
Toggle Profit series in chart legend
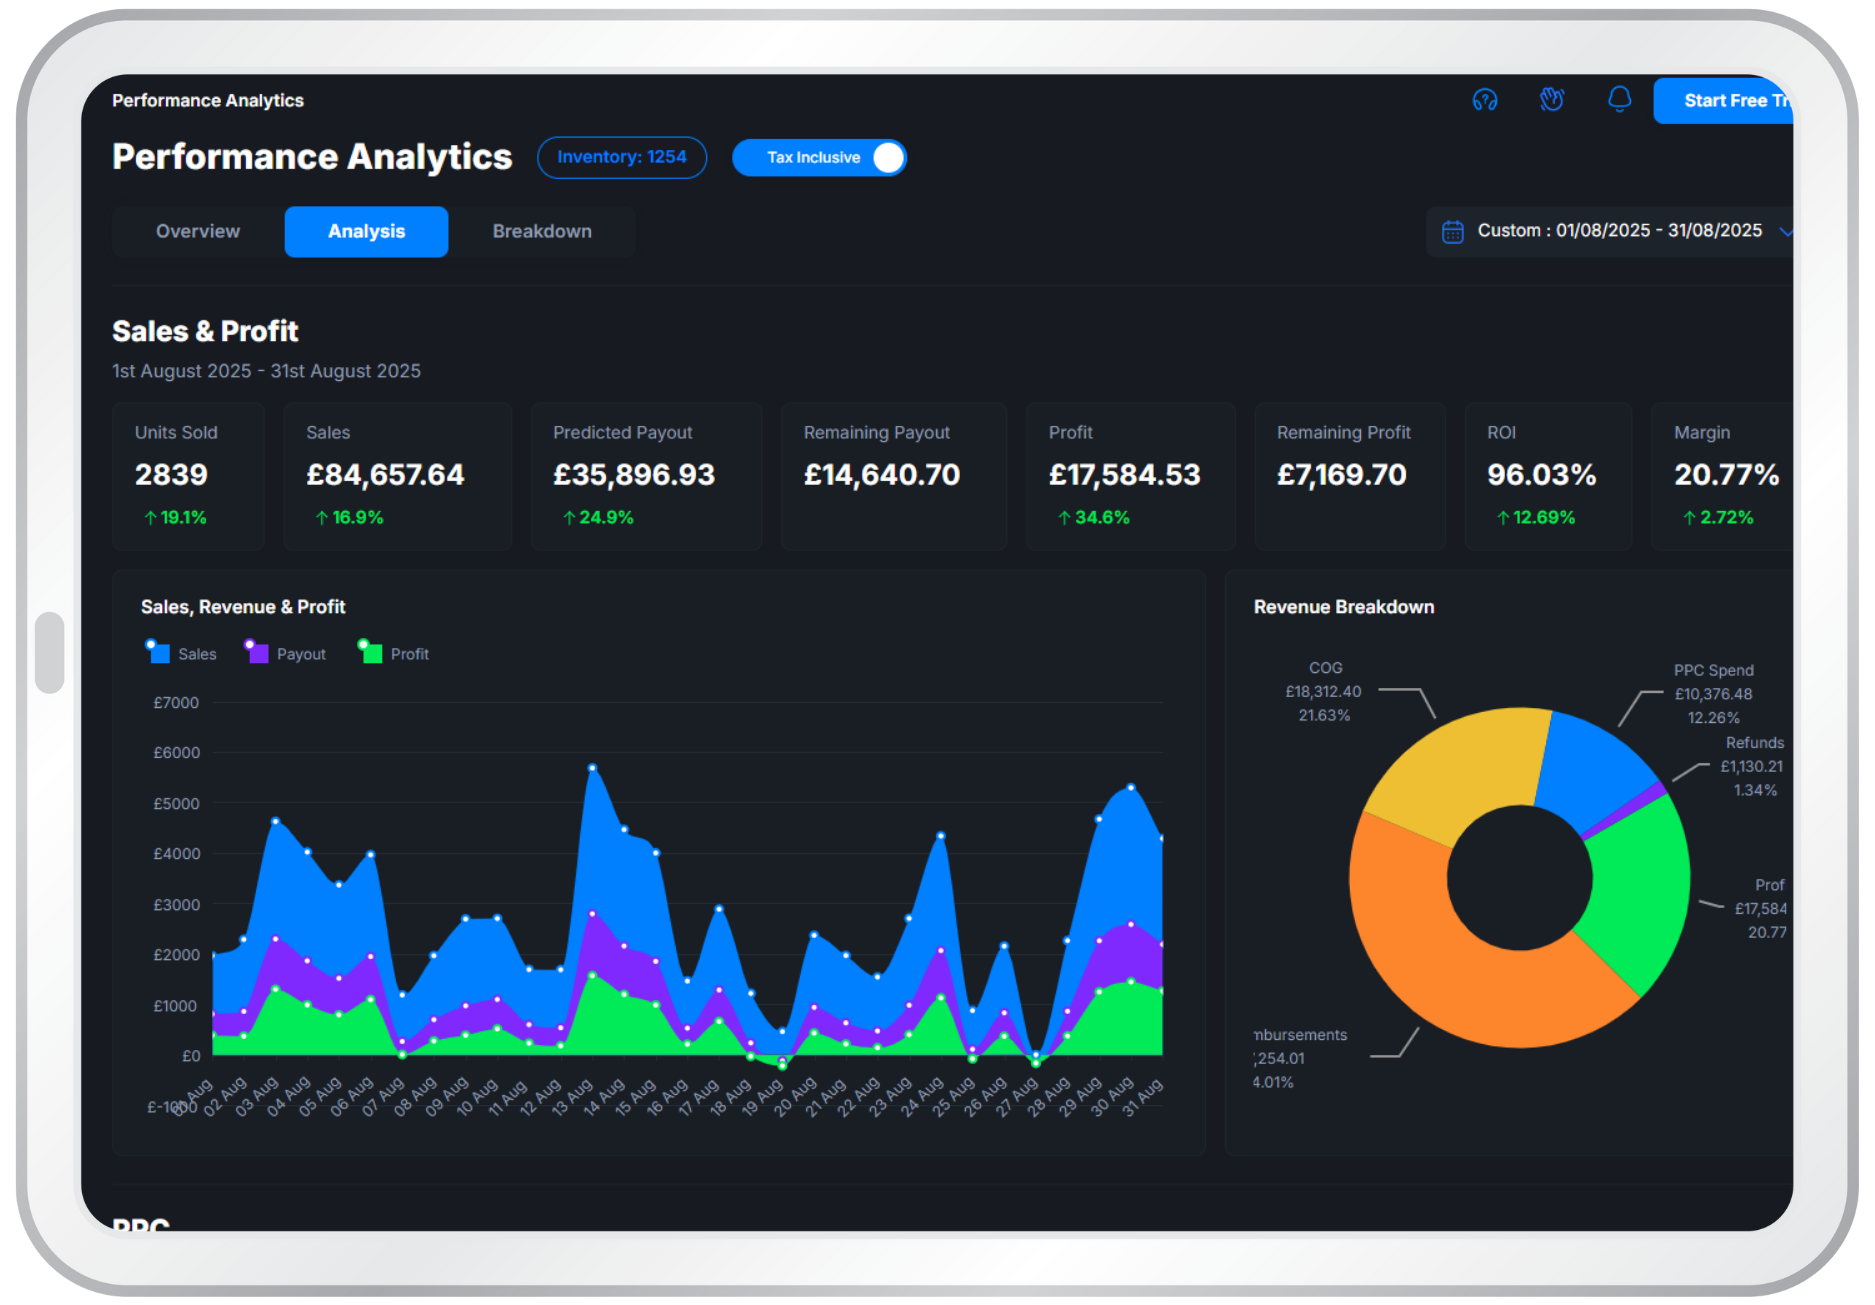[x=396, y=654]
